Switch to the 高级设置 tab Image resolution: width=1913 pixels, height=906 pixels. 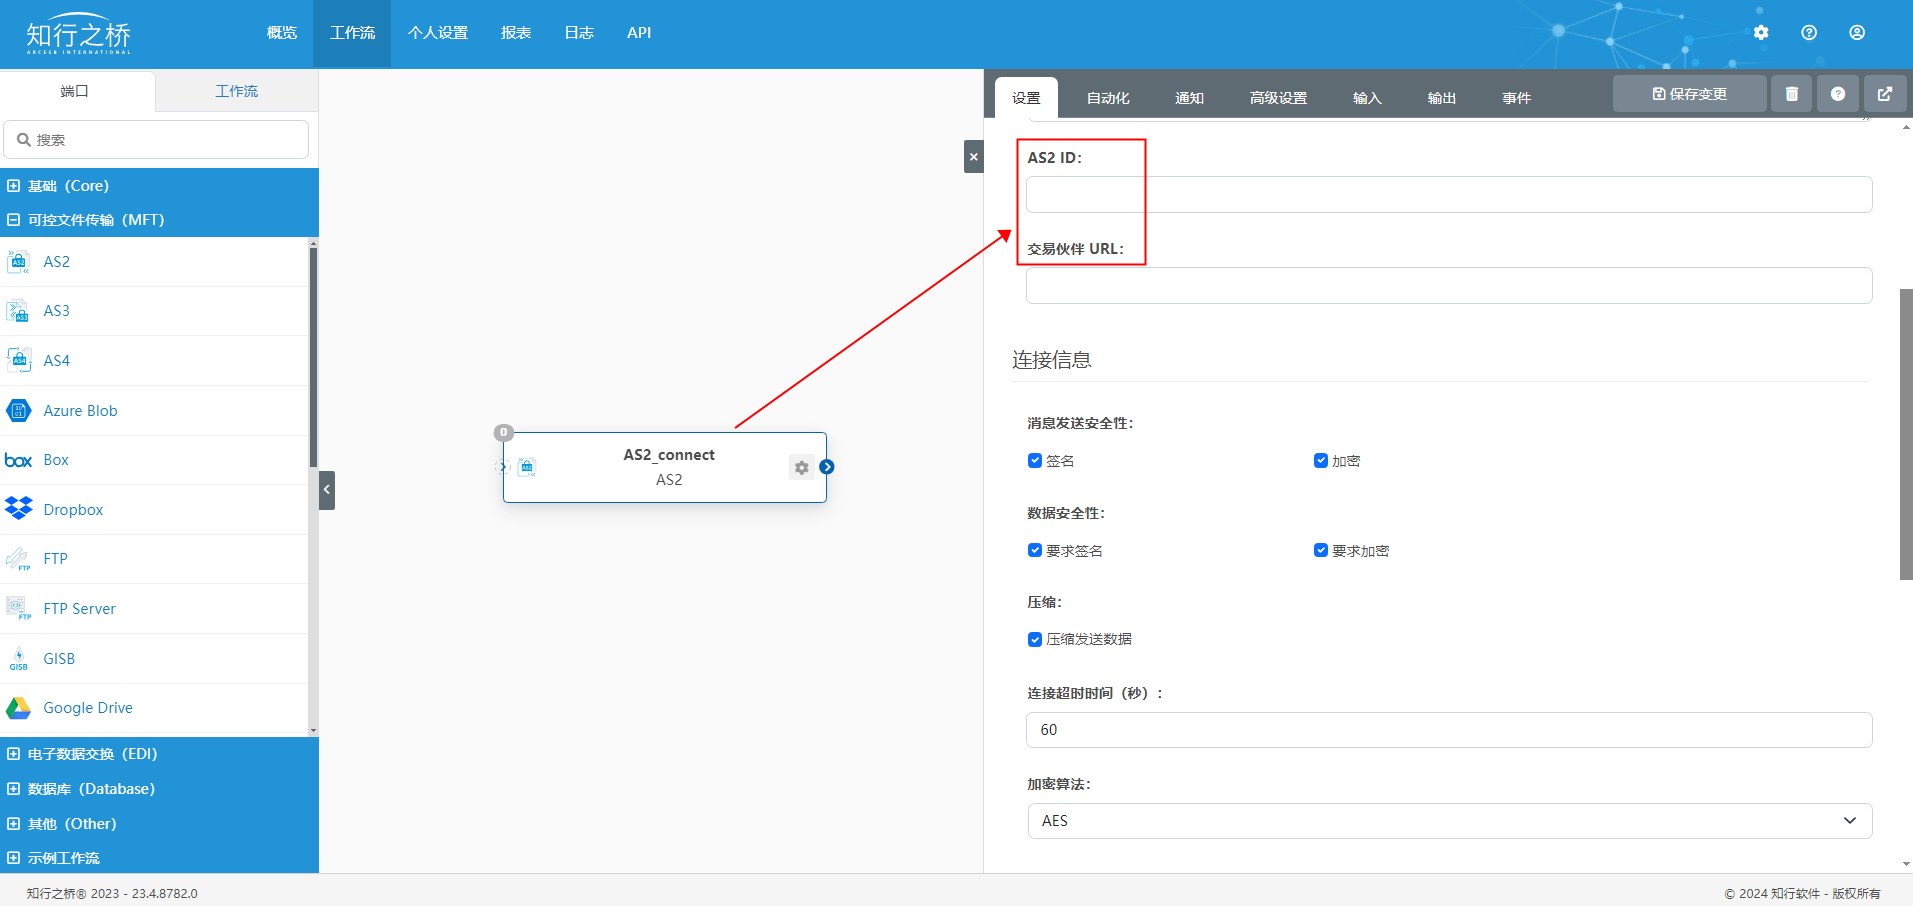1278,98
